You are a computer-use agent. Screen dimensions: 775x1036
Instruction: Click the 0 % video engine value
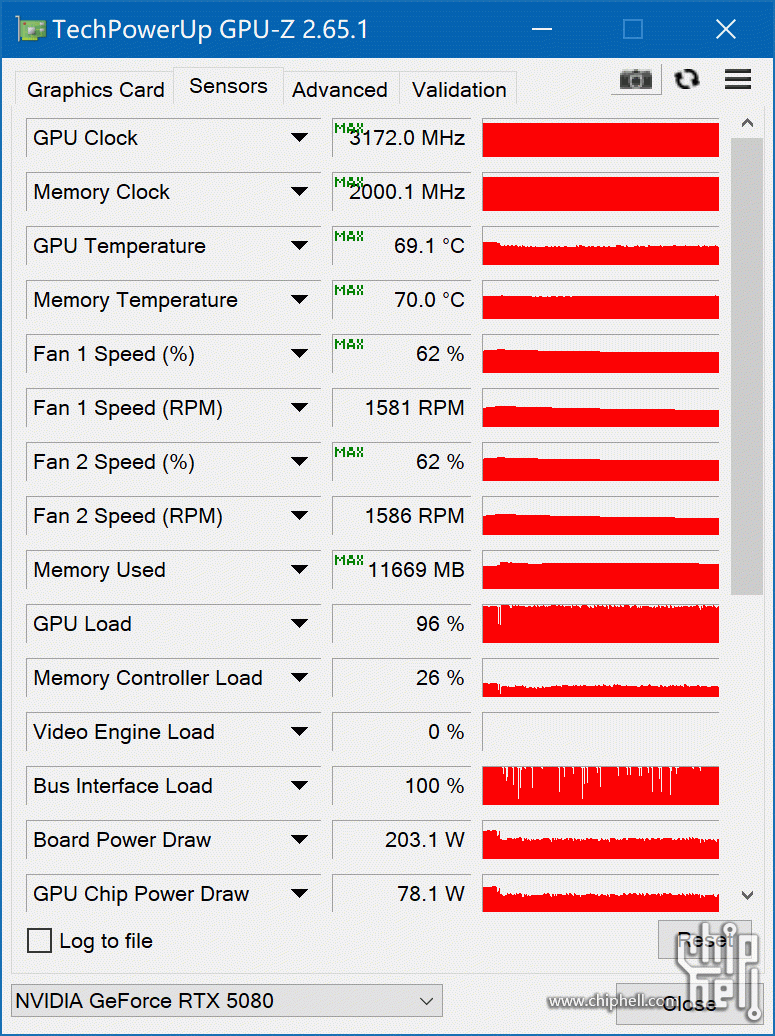point(446,731)
